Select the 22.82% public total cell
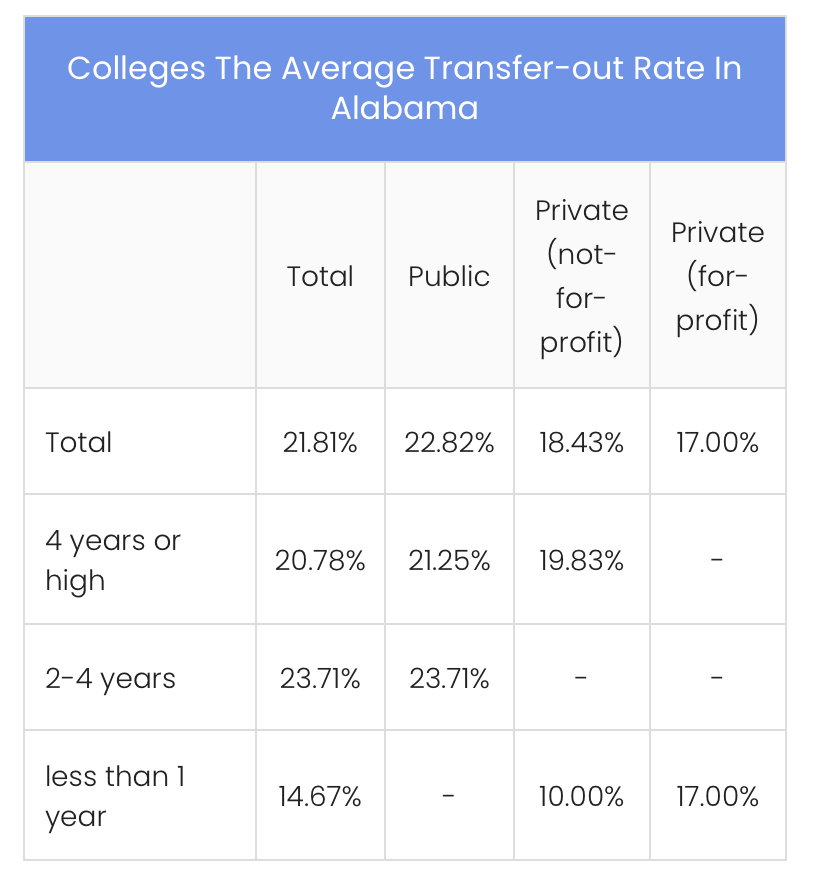Image resolution: width=819 pixels, height=888 pixels. click(449, 442)
